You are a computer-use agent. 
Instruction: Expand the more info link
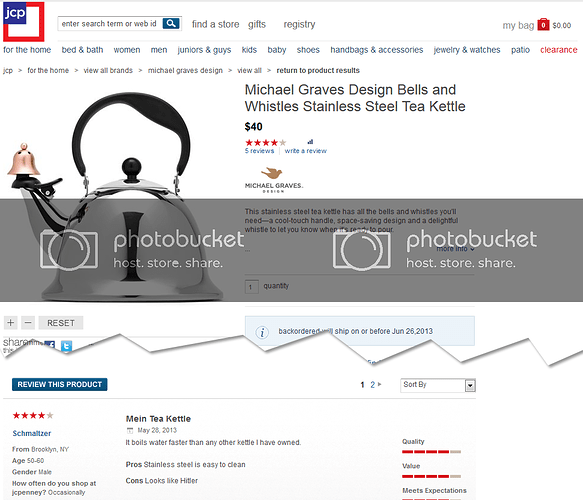point(455,249)
